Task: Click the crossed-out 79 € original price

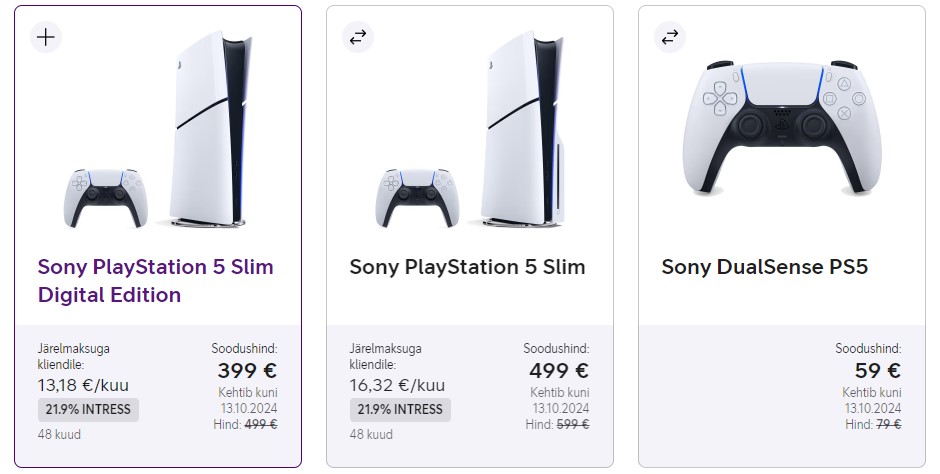Action: [x=888, y=424]
